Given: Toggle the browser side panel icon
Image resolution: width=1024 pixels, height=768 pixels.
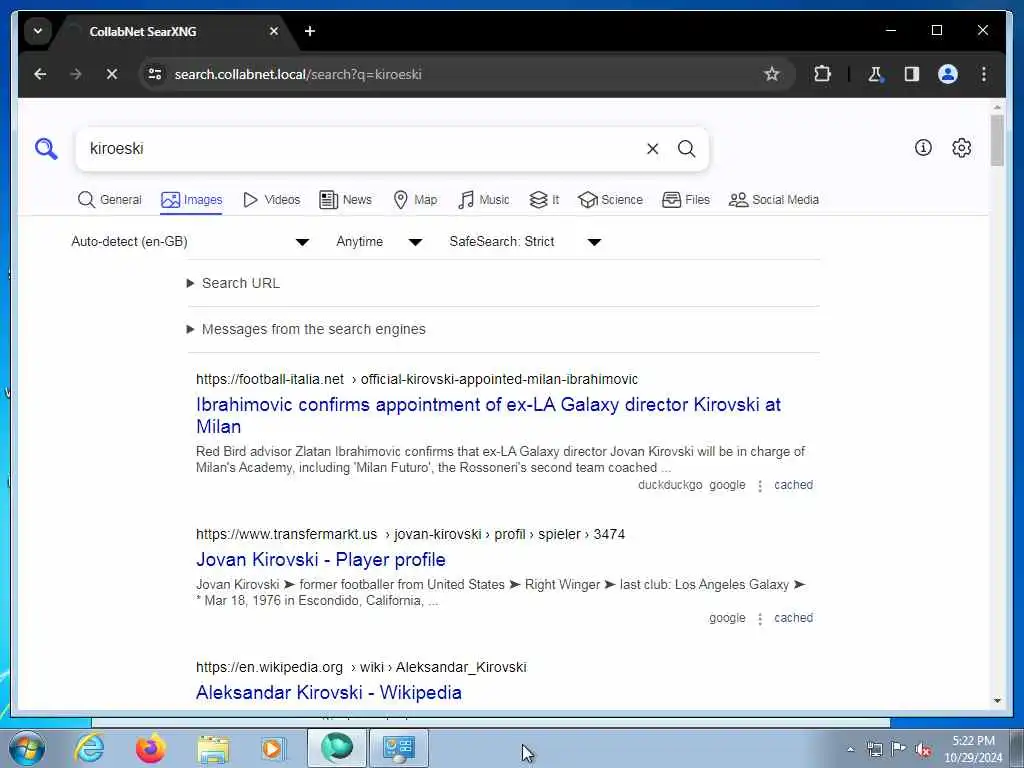Looking at the screenshot, I should 912,74.
